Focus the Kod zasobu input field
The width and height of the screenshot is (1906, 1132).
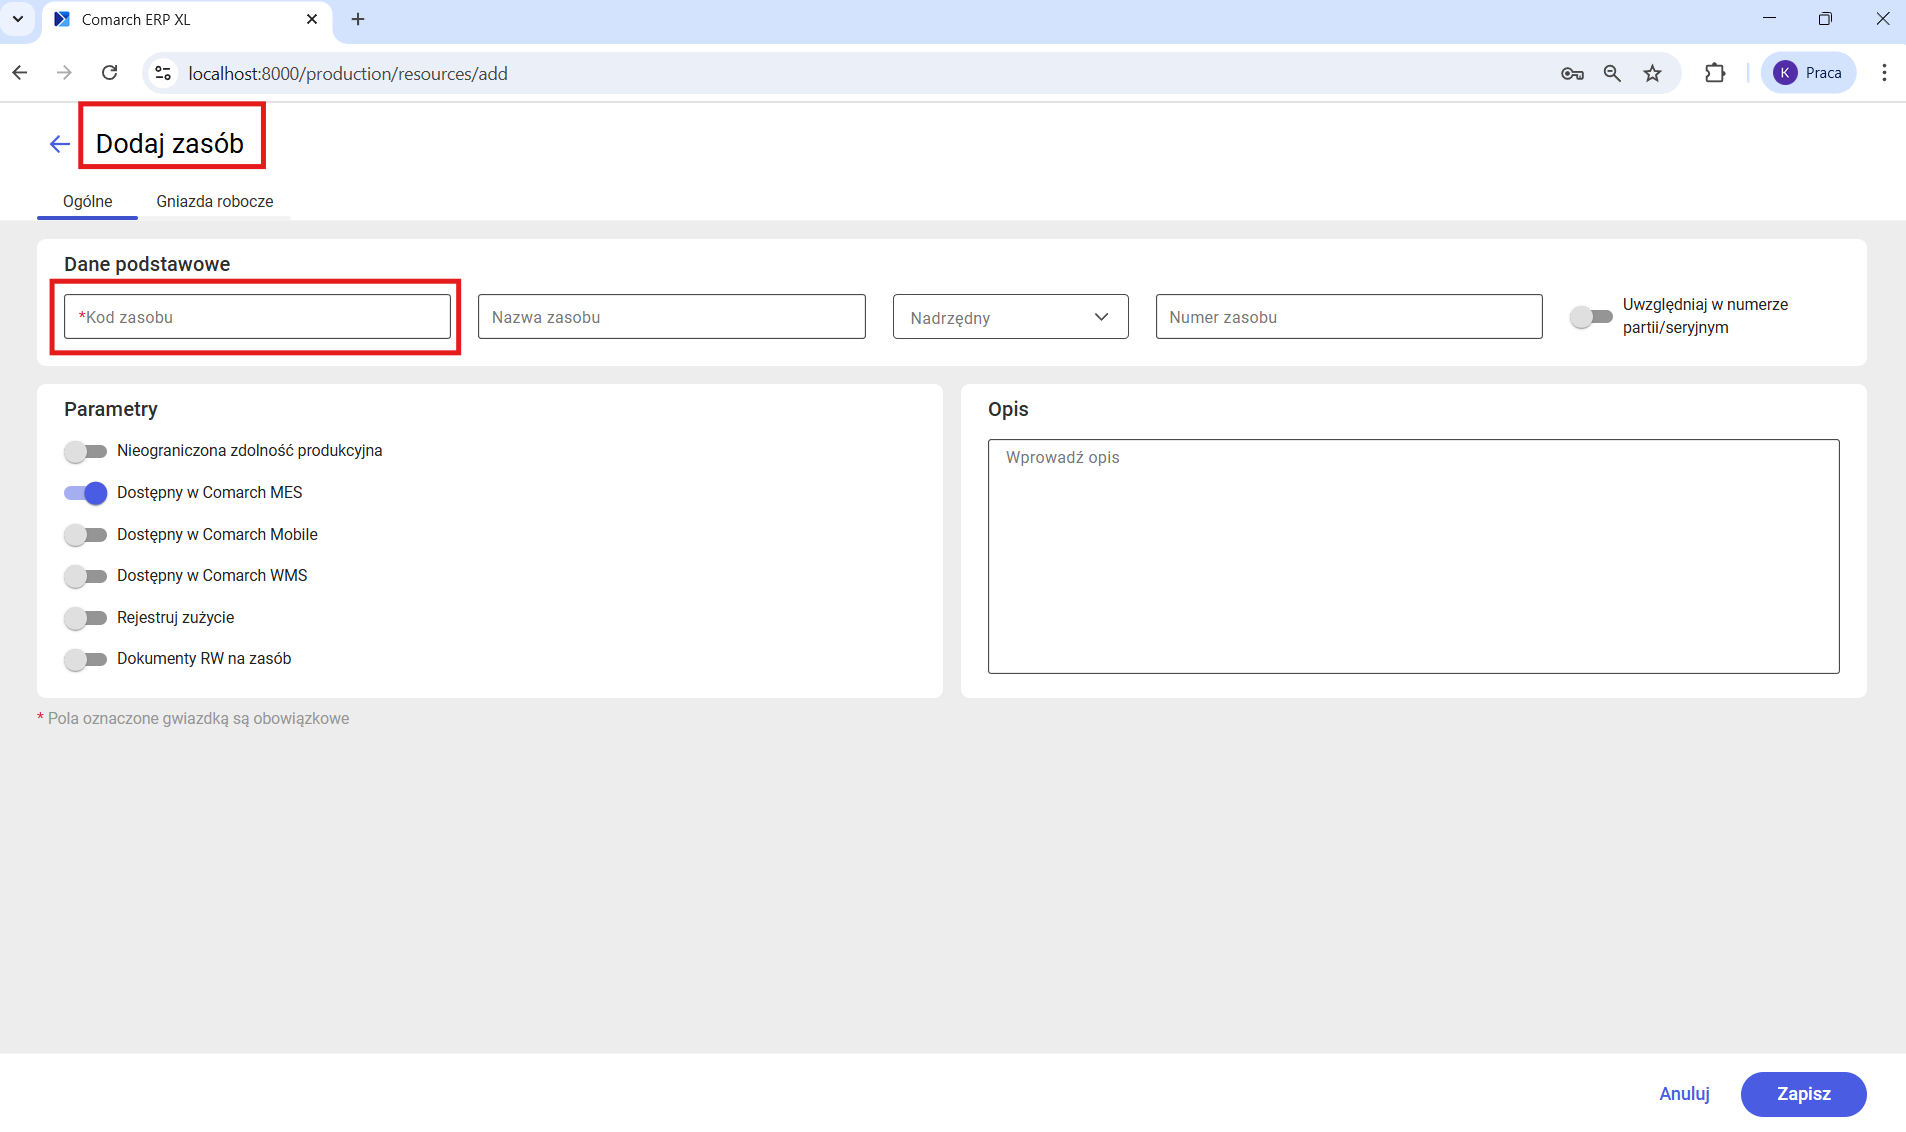257,317
